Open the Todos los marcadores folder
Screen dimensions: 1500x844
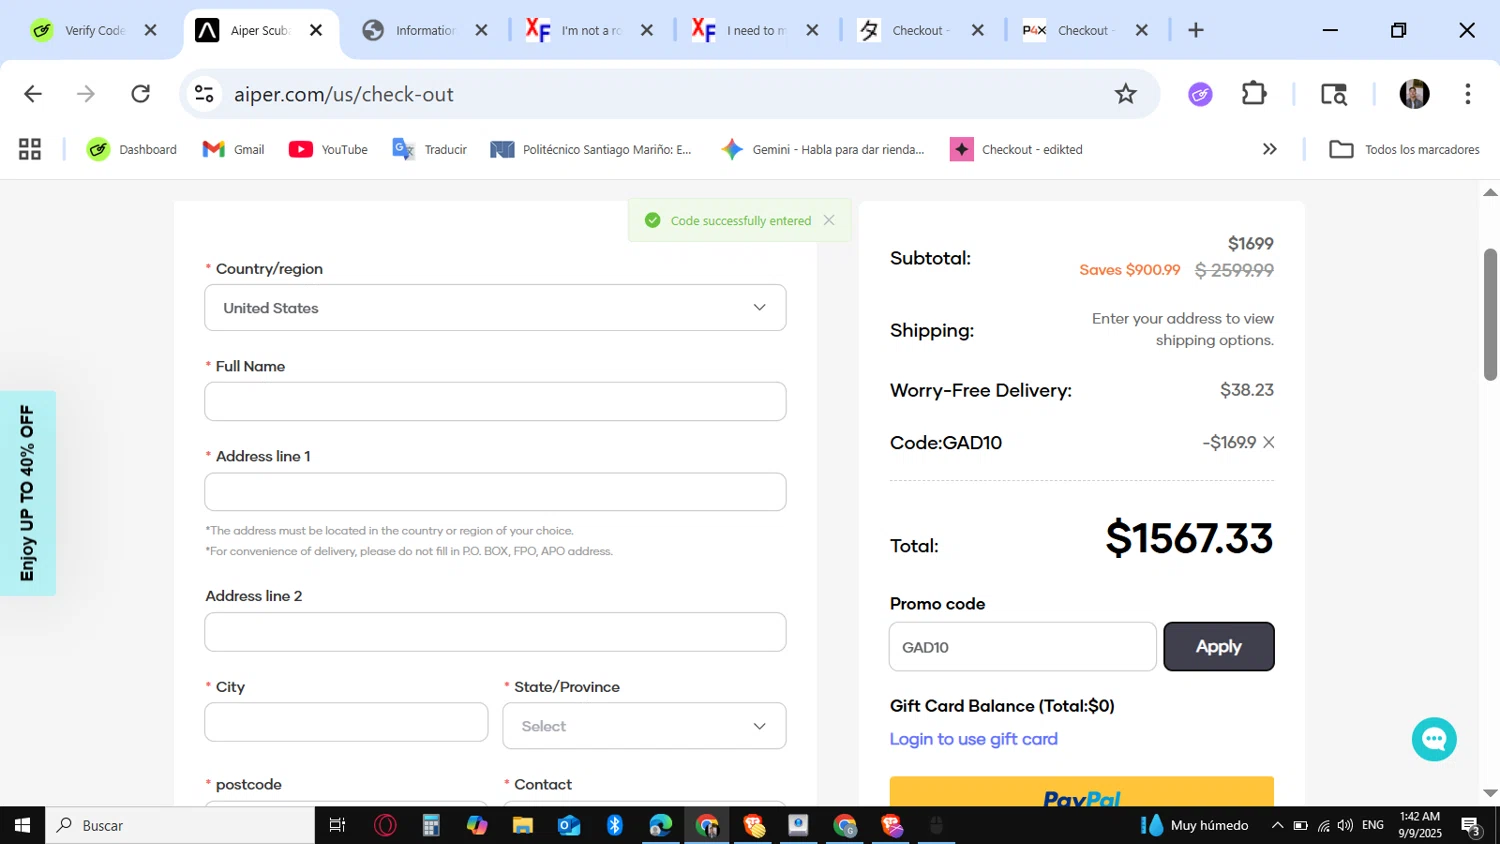tap(1404, 149)
